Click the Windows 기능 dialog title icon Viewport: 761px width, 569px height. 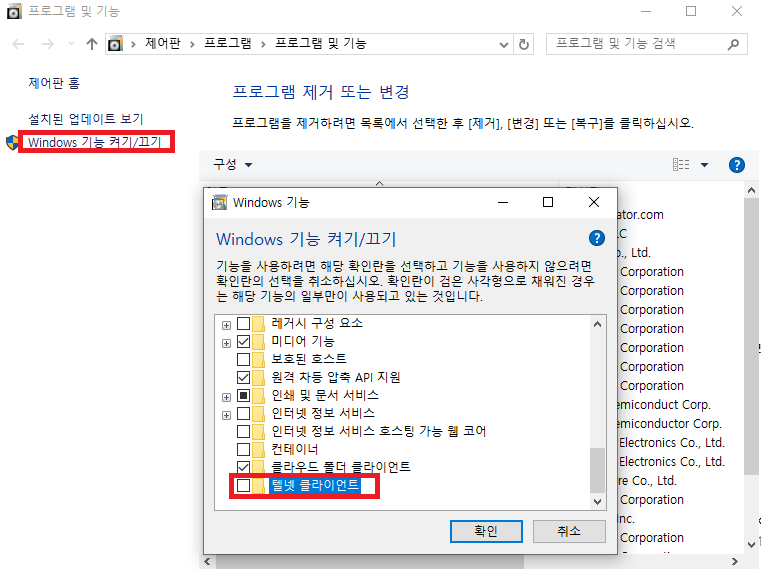tap(219, 202)
